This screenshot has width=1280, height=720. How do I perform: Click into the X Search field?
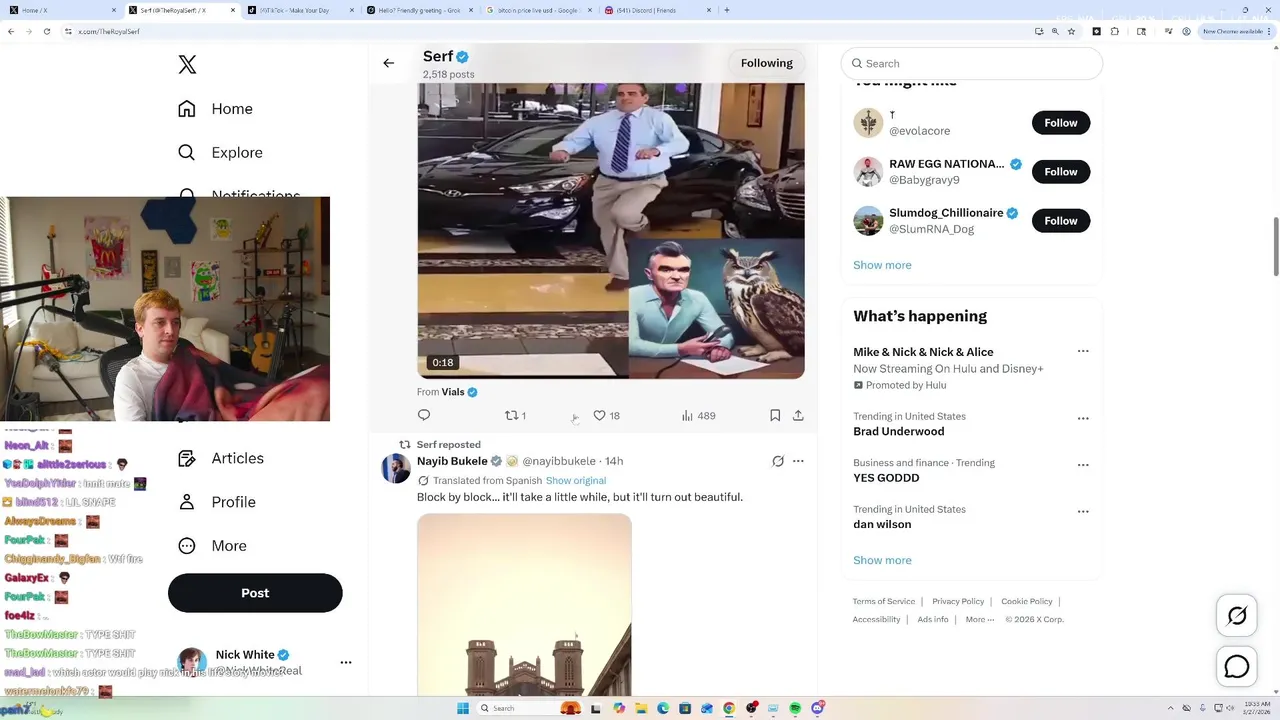972,63
